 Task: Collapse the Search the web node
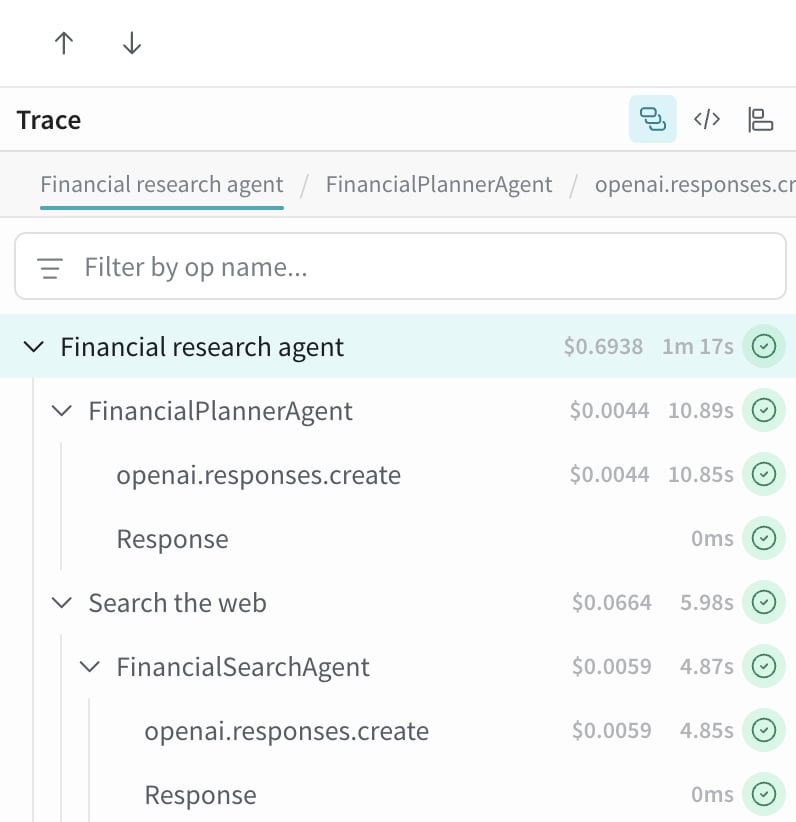tap(61, 602)
